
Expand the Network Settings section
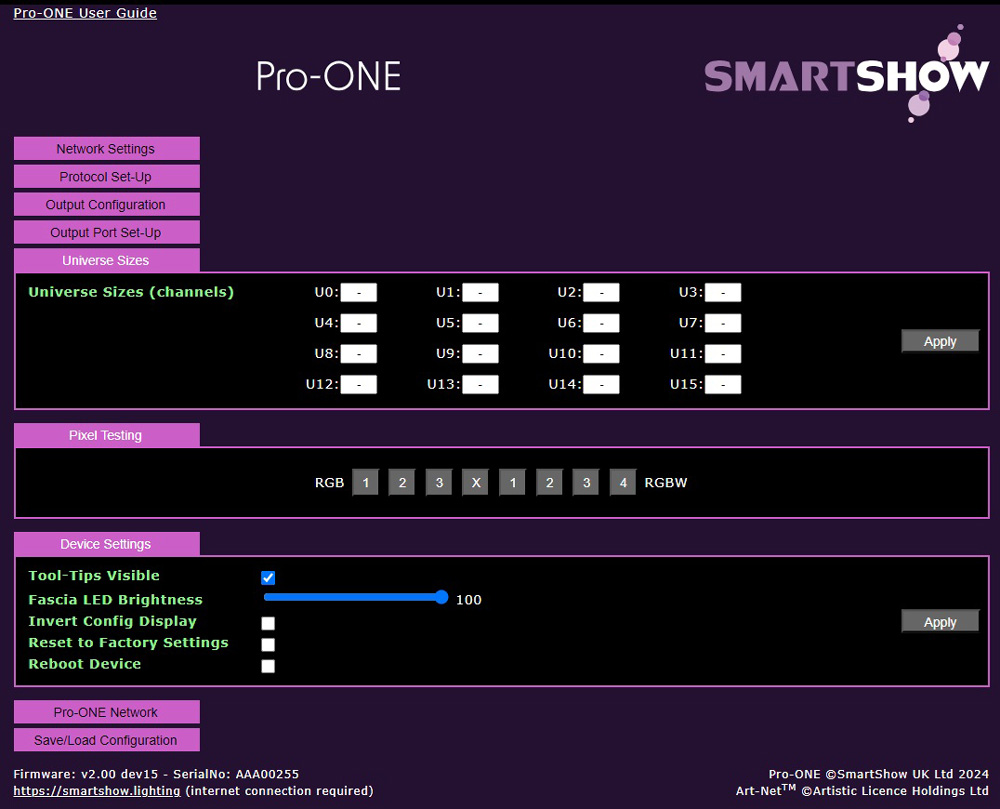coord(106,149)
